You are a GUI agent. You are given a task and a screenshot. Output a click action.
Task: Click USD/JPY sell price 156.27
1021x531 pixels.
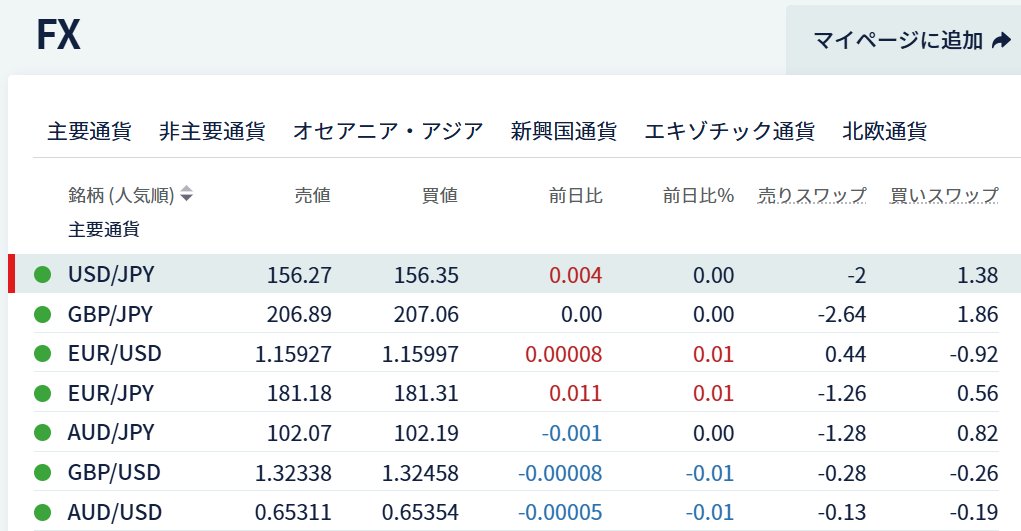(300, 275)
